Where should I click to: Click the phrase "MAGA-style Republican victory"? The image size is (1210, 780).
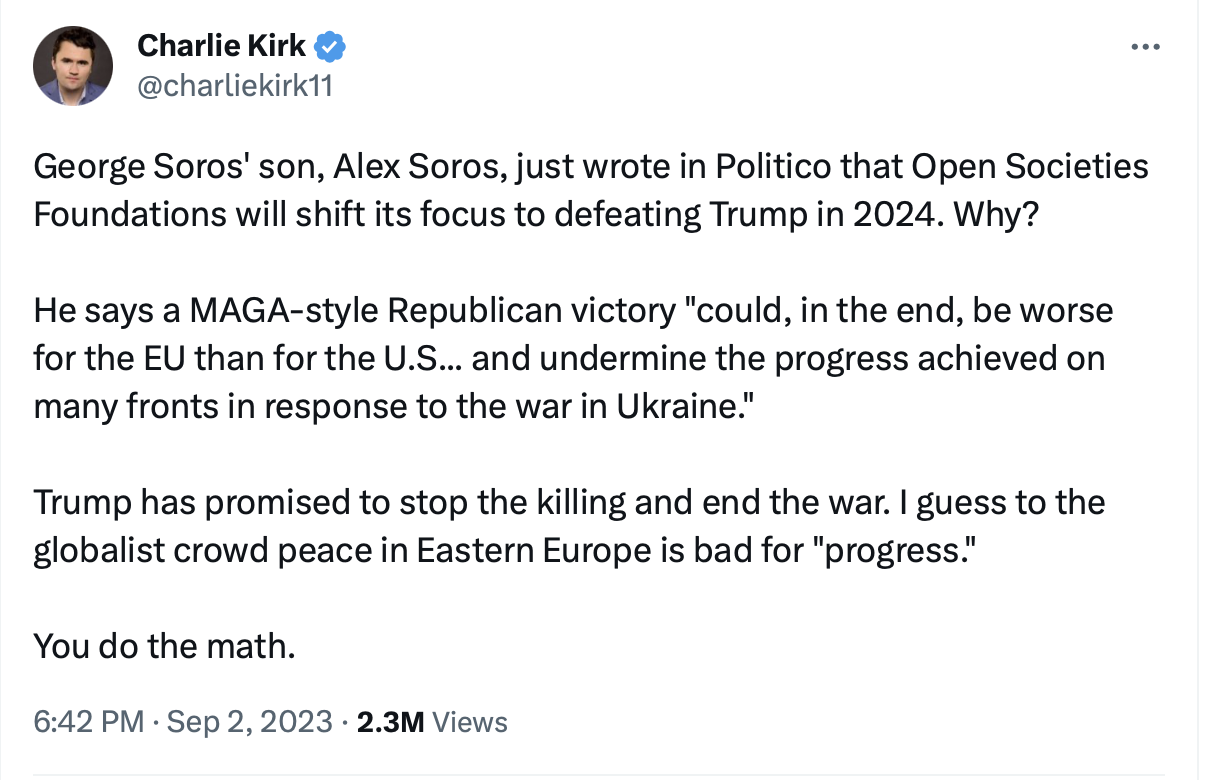coord(433,311)
